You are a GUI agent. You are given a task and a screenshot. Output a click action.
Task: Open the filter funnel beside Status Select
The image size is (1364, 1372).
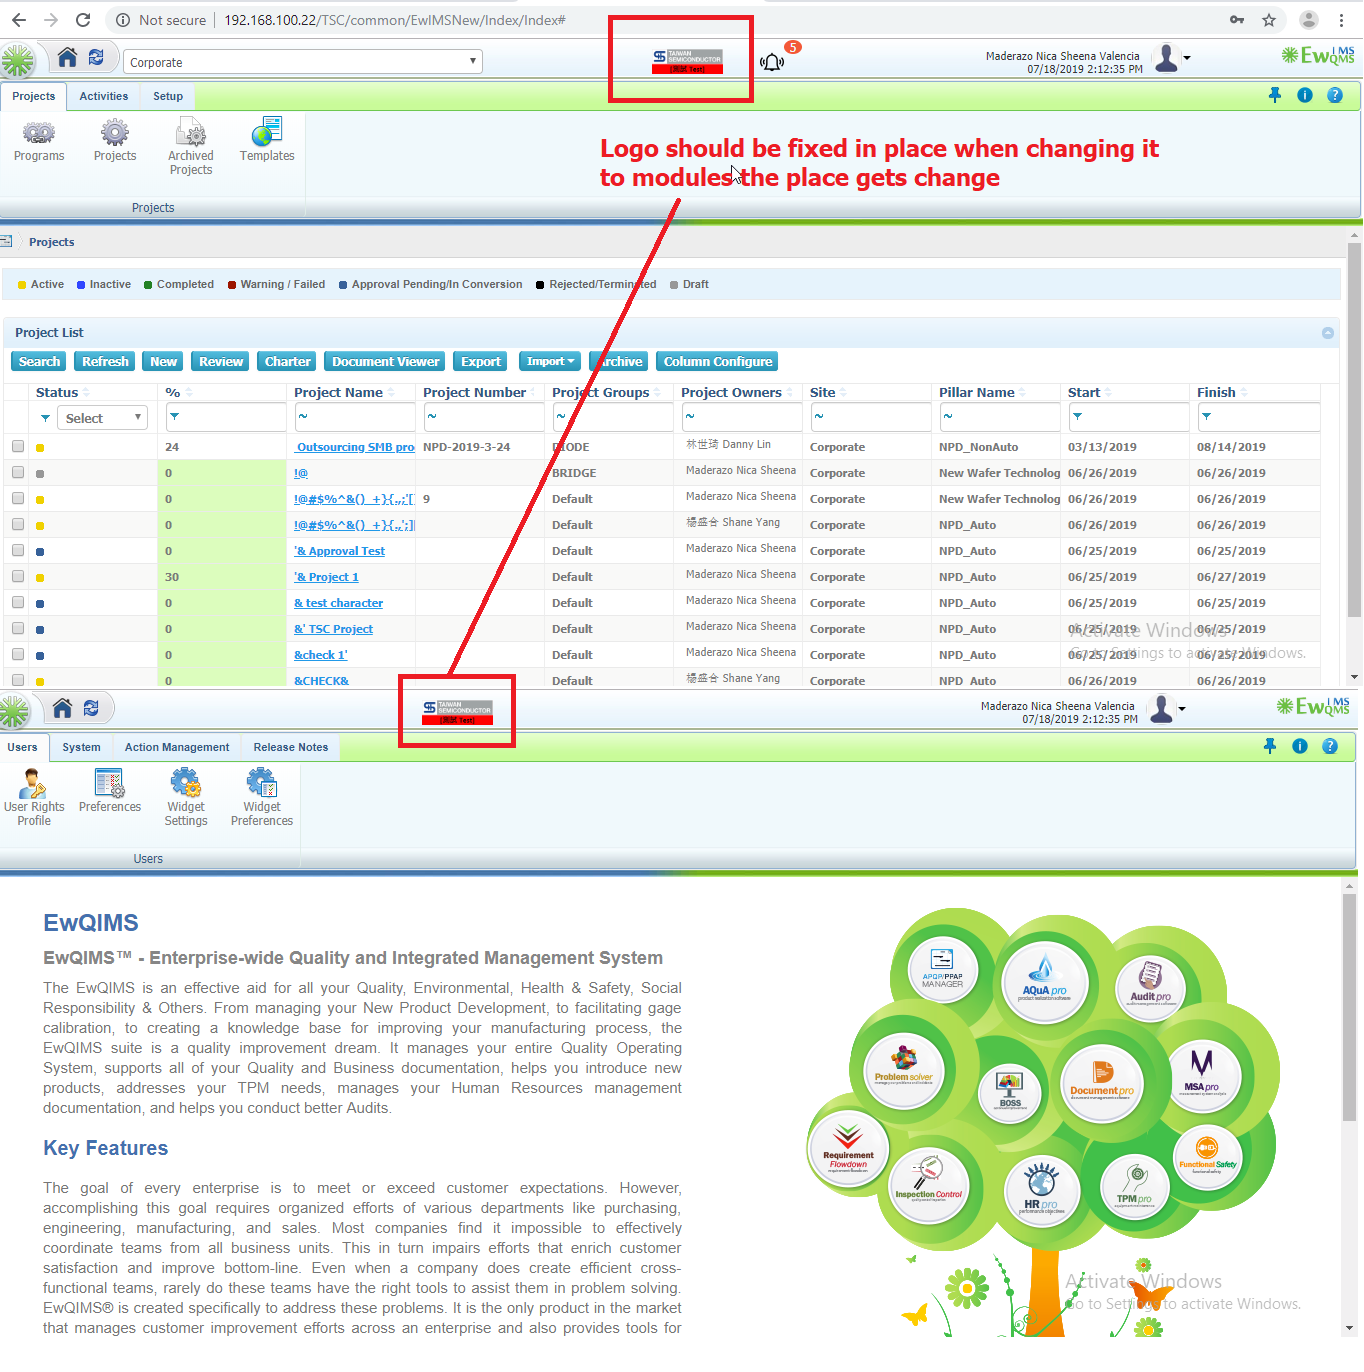click(x=45, y=418)
